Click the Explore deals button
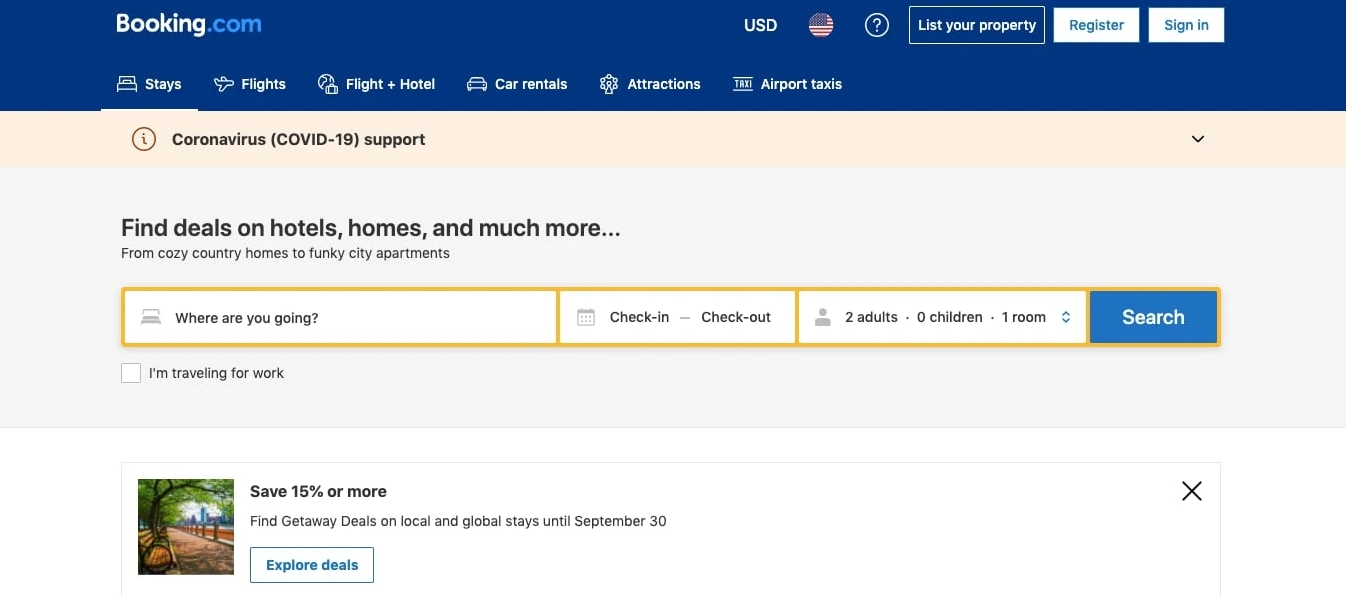This screenshot has height=597, width=1346. (x=312, y=565)
